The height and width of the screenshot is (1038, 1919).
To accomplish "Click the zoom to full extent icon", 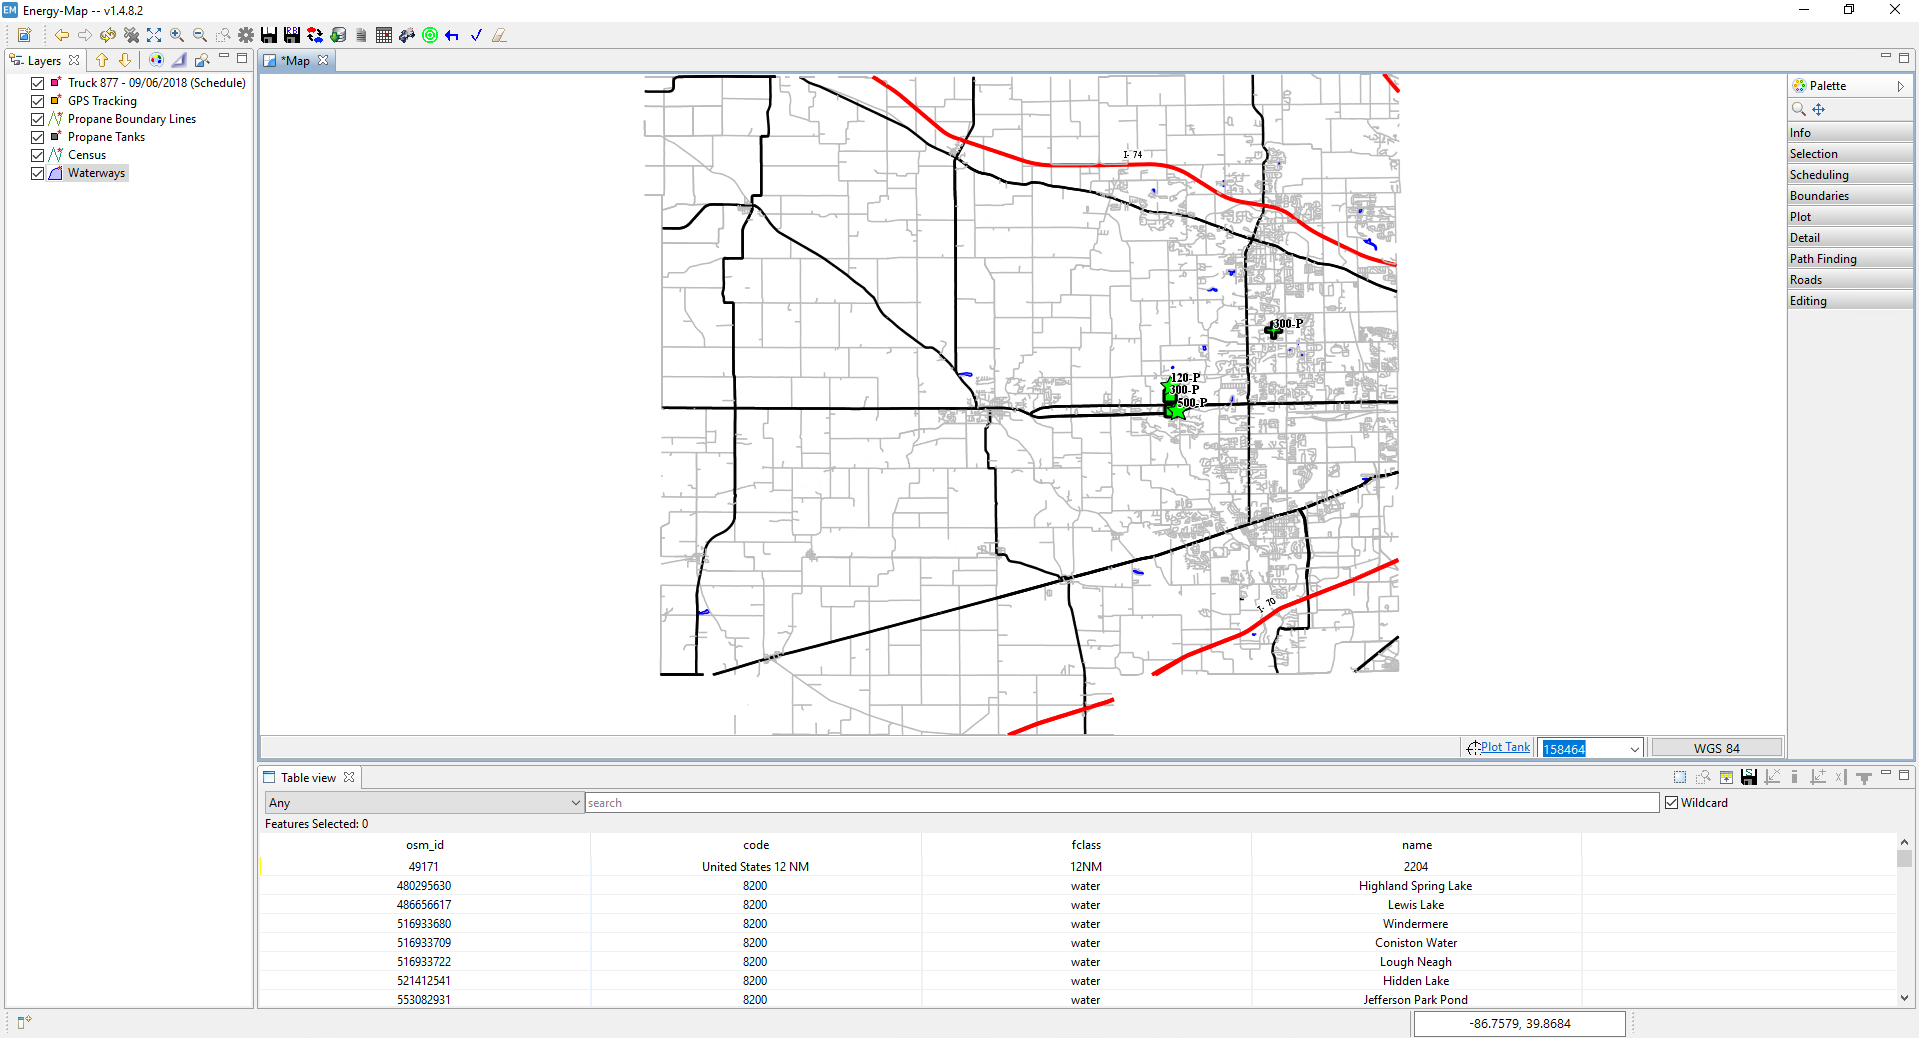I will point(154,35).
